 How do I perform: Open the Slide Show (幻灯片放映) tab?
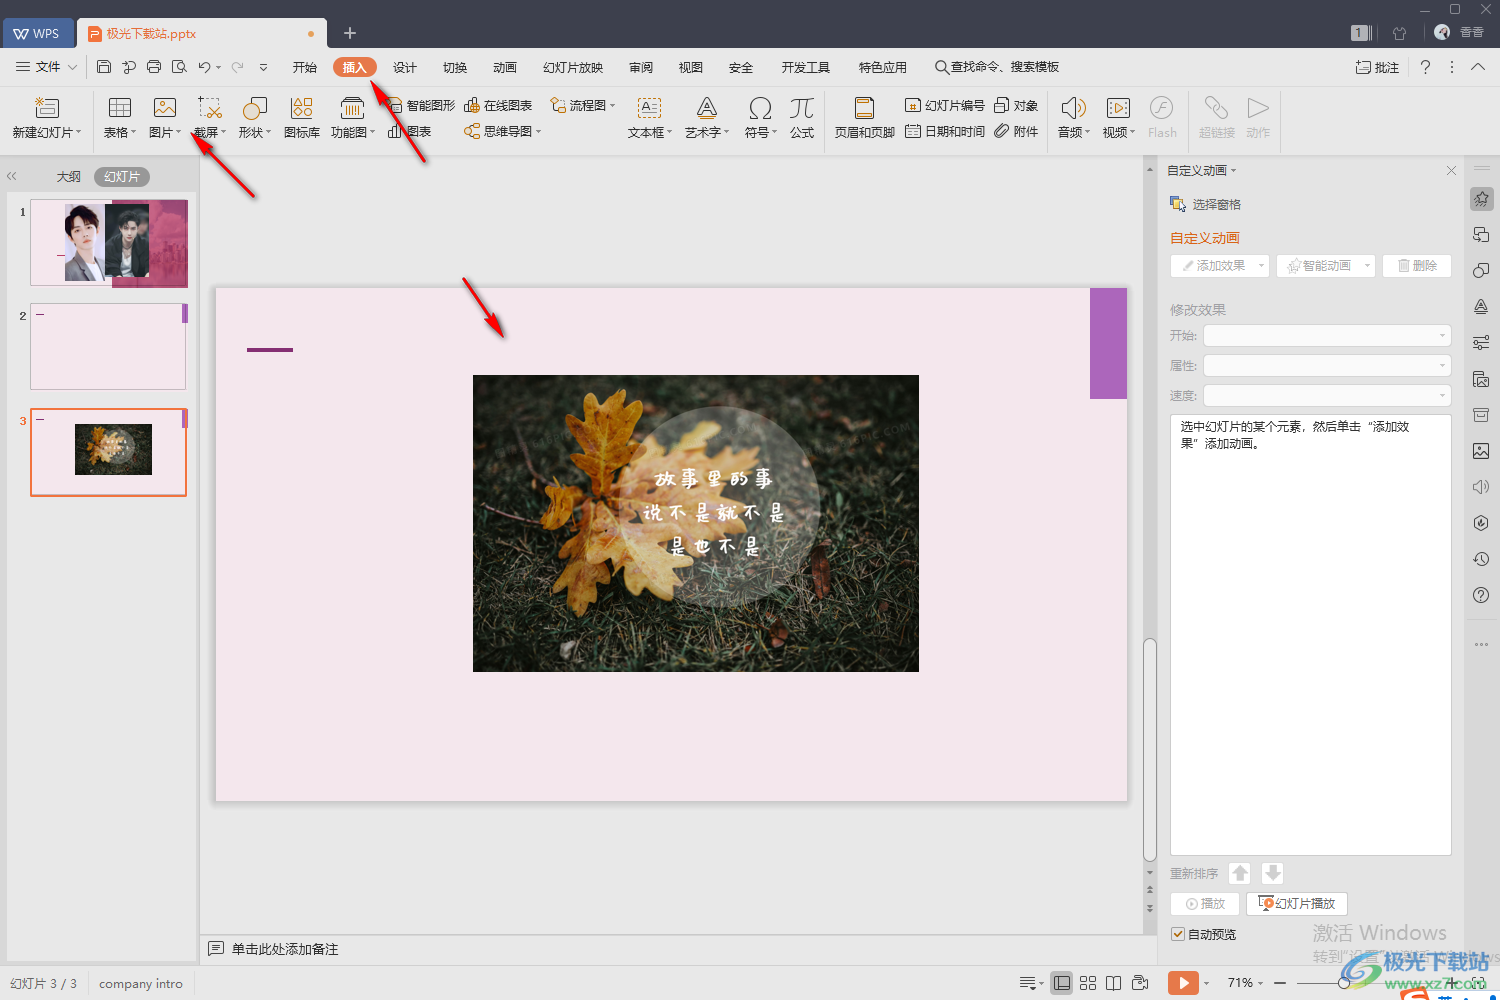573,67
